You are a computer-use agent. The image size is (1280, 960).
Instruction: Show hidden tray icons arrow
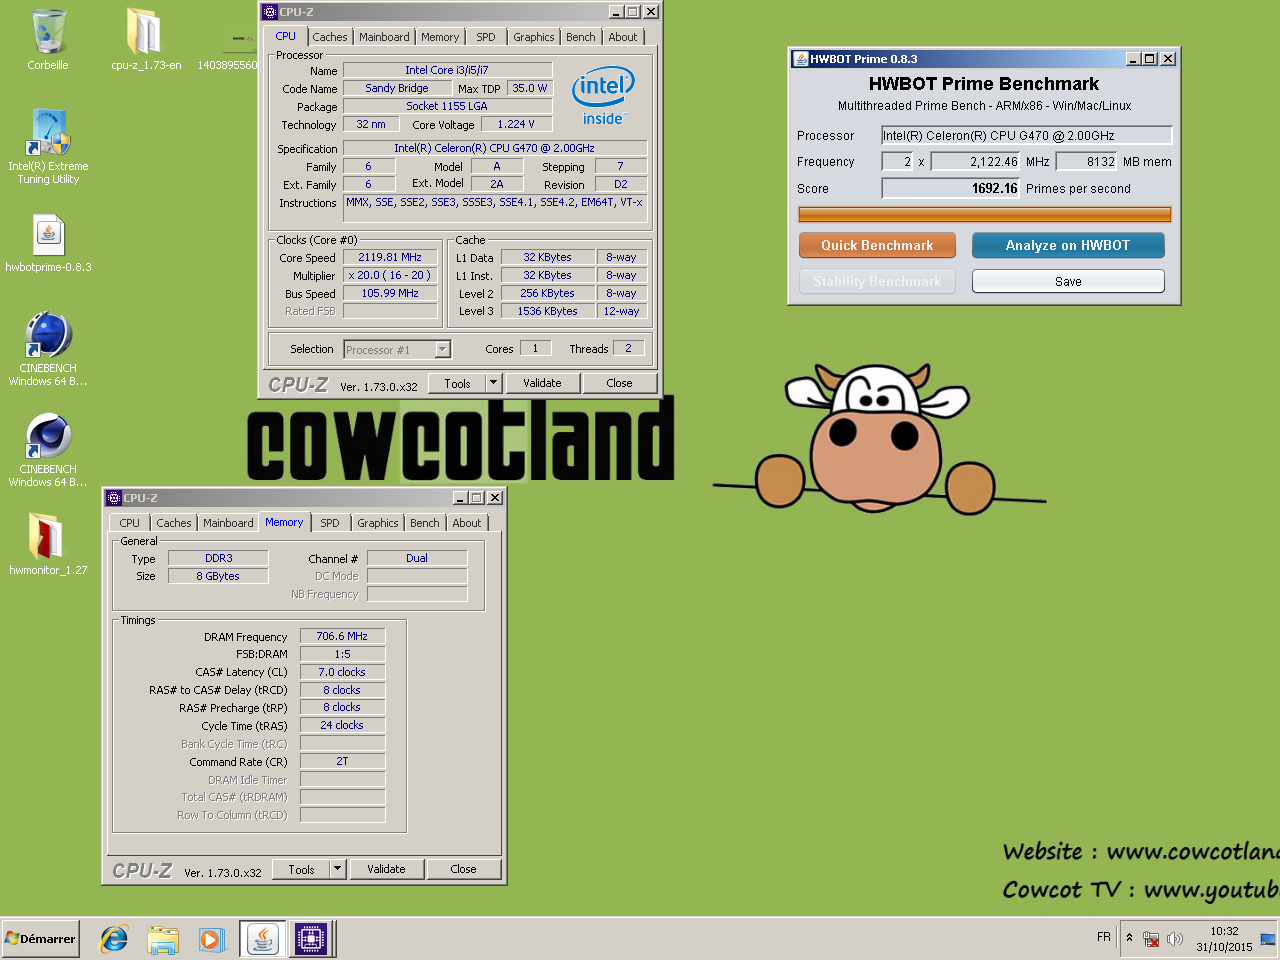click(1129, 938)
